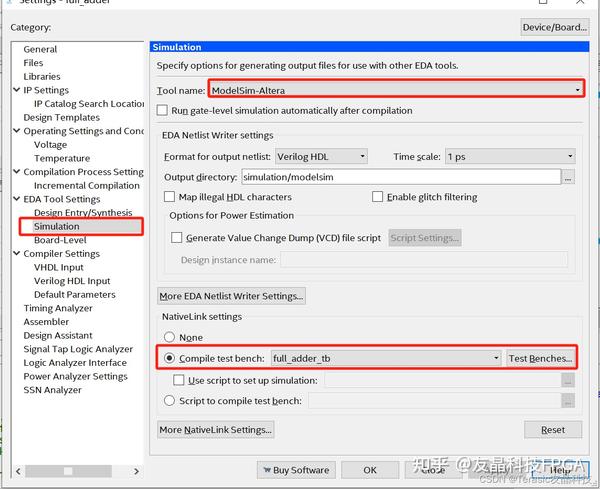Check Use script to set up simulation
The width and height of the screenshot is (600, 489).
[178, 380]
